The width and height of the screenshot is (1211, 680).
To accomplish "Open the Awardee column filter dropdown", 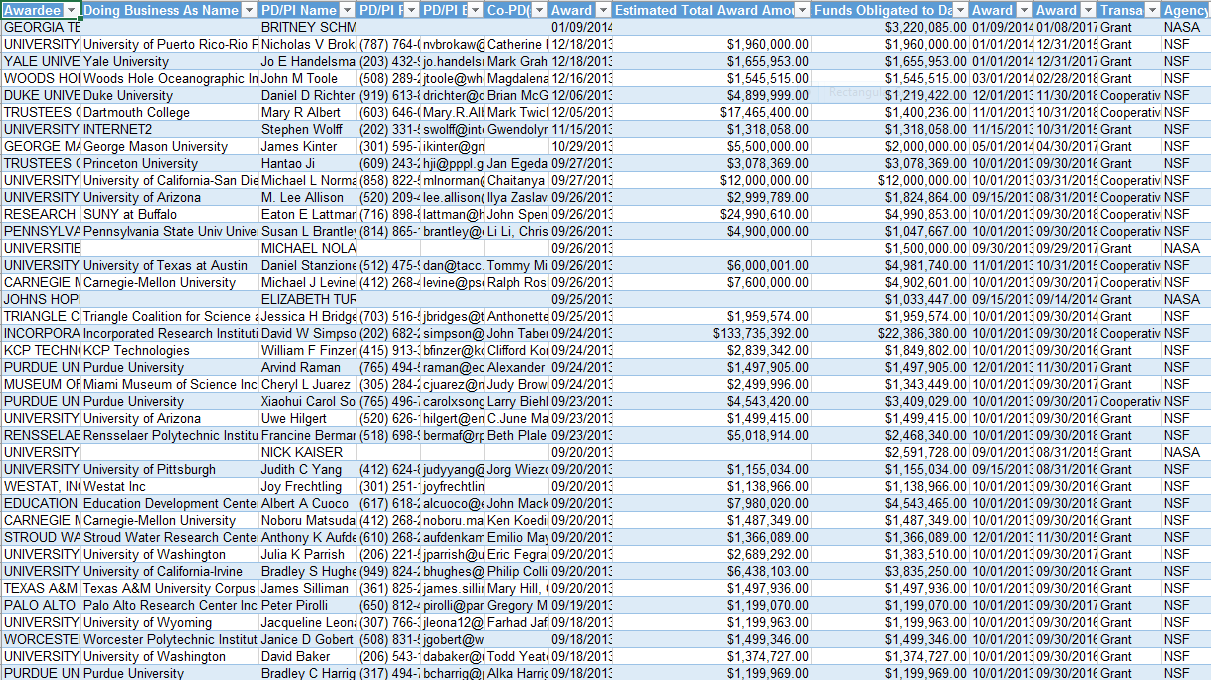I will 70,10.
